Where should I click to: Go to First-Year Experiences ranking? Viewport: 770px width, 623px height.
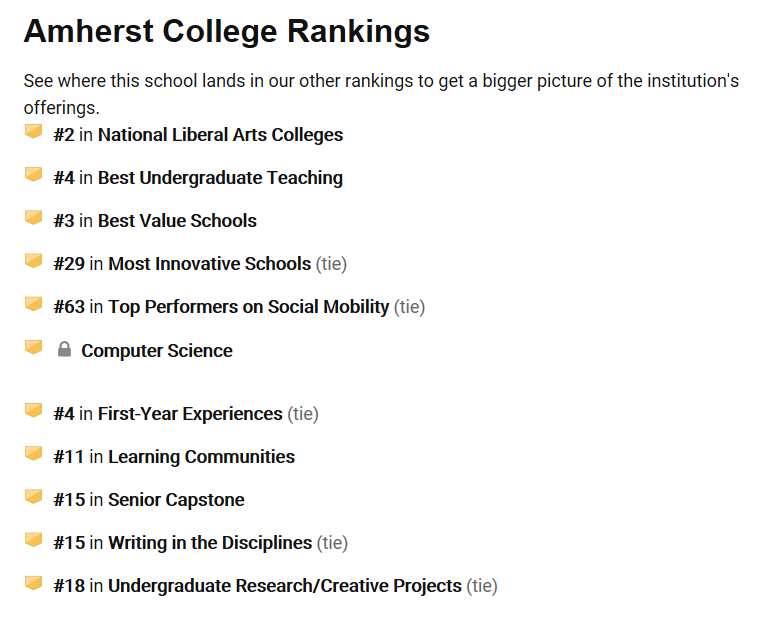[190, 414]
